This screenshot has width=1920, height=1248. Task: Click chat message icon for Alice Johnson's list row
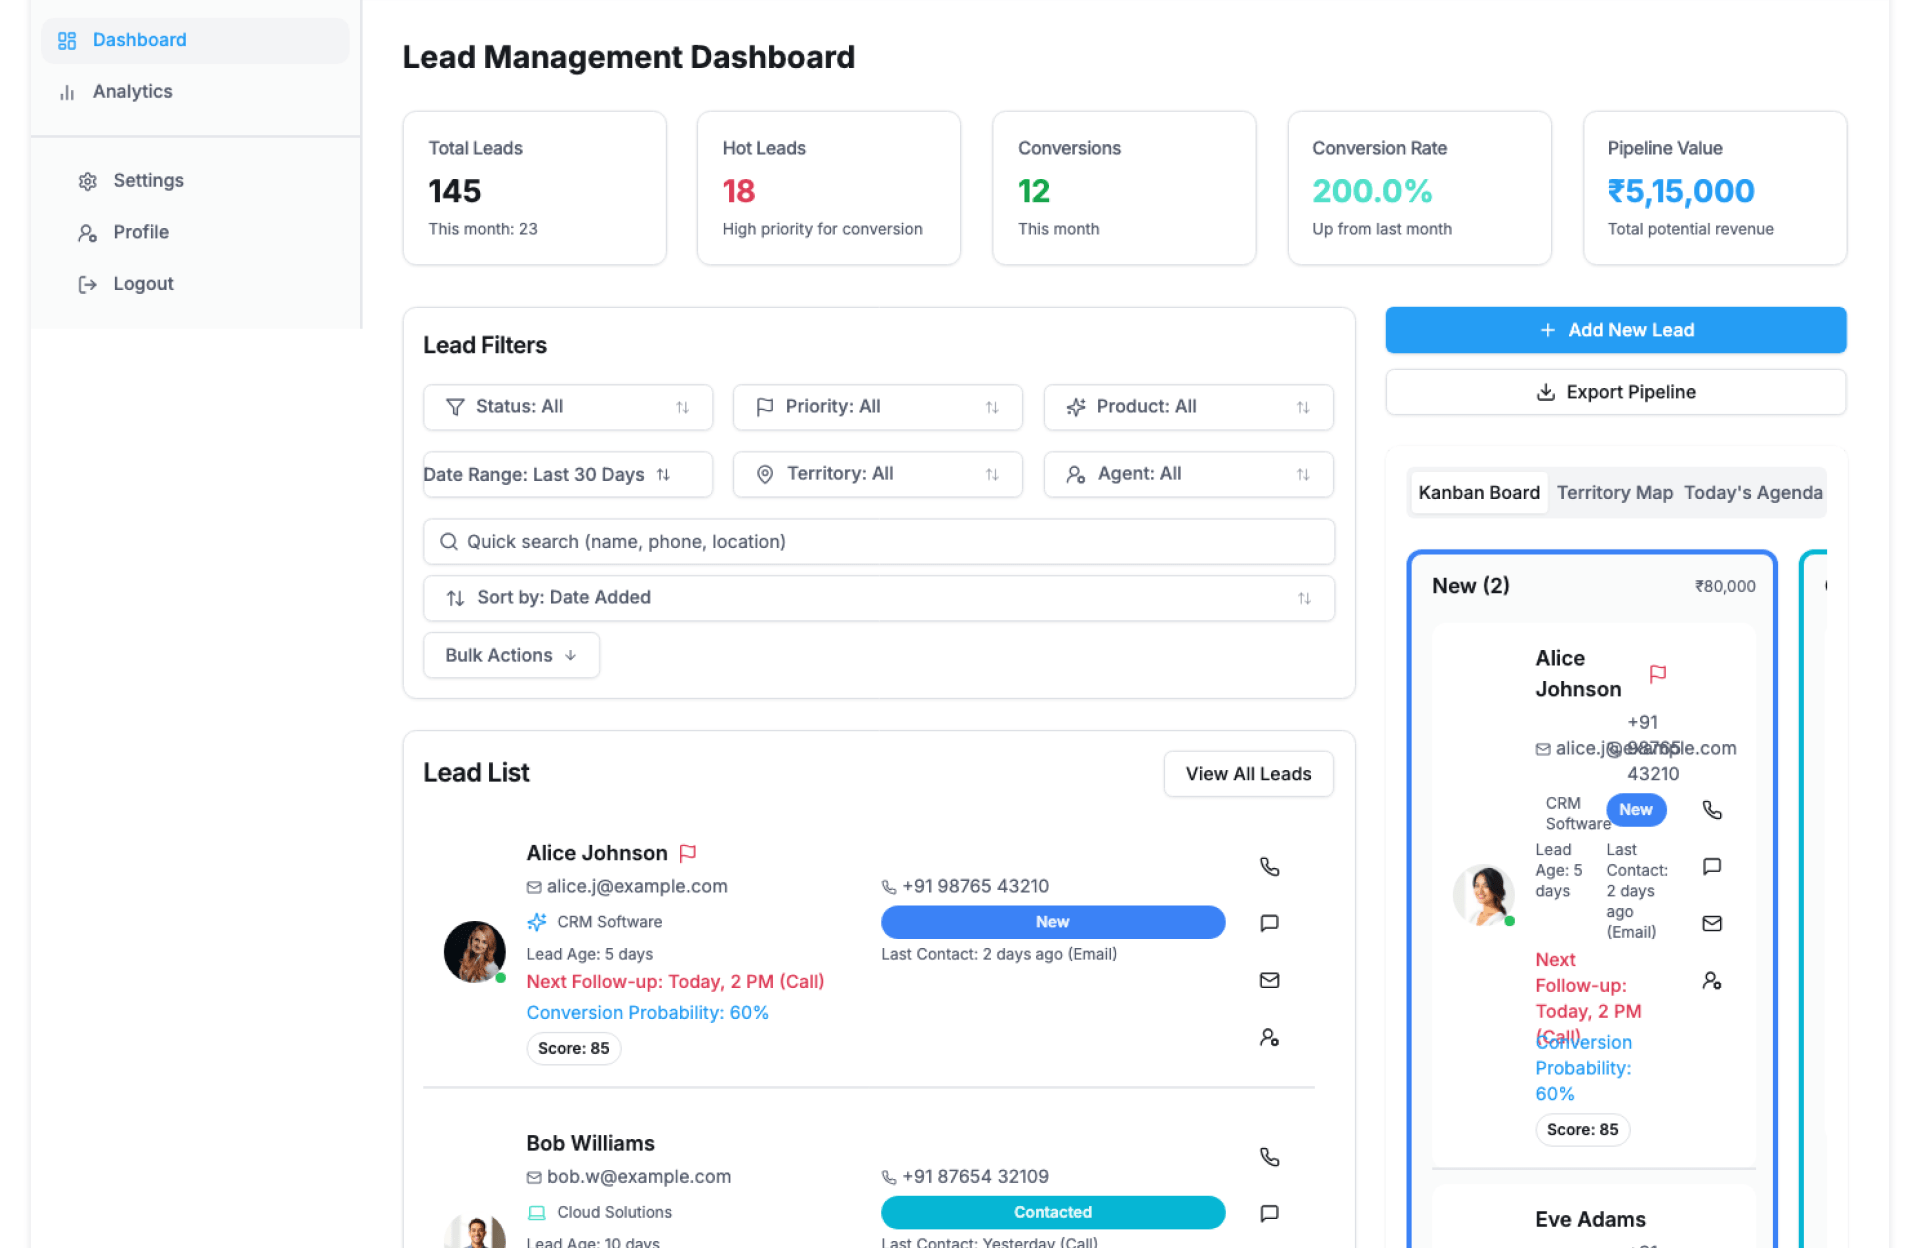point(1269,923)
